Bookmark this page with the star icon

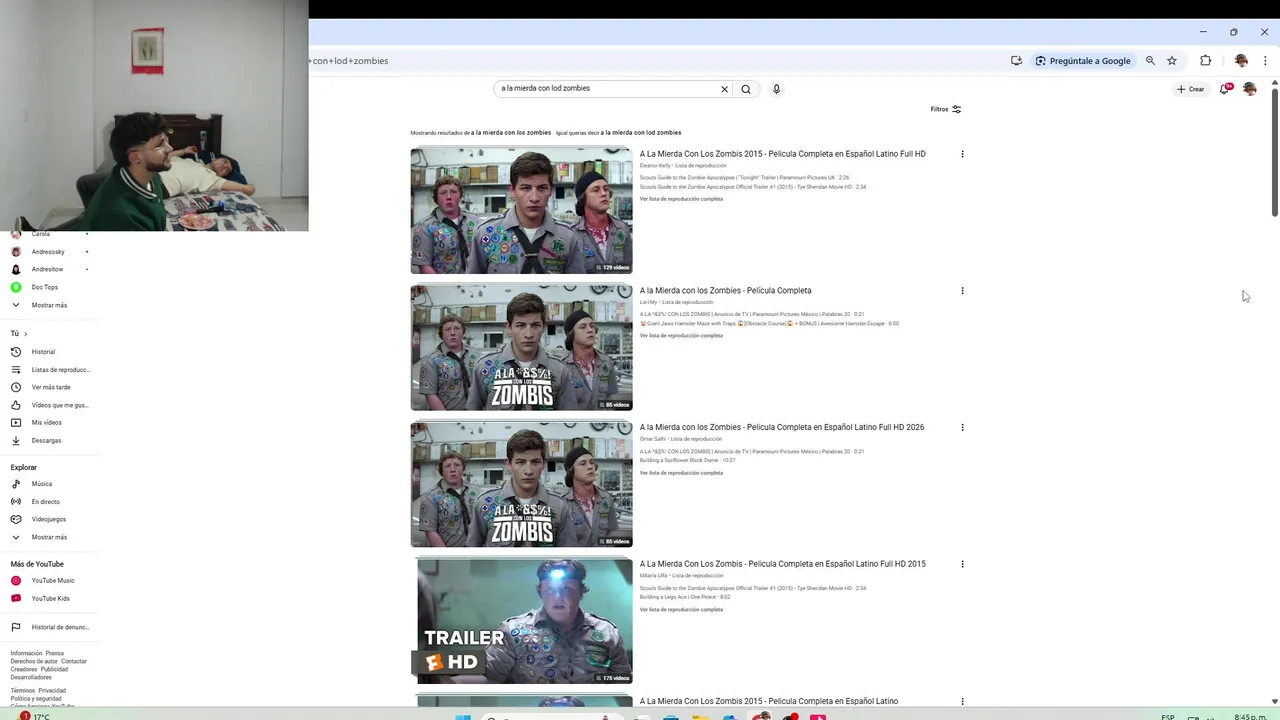click(1172, 61)
